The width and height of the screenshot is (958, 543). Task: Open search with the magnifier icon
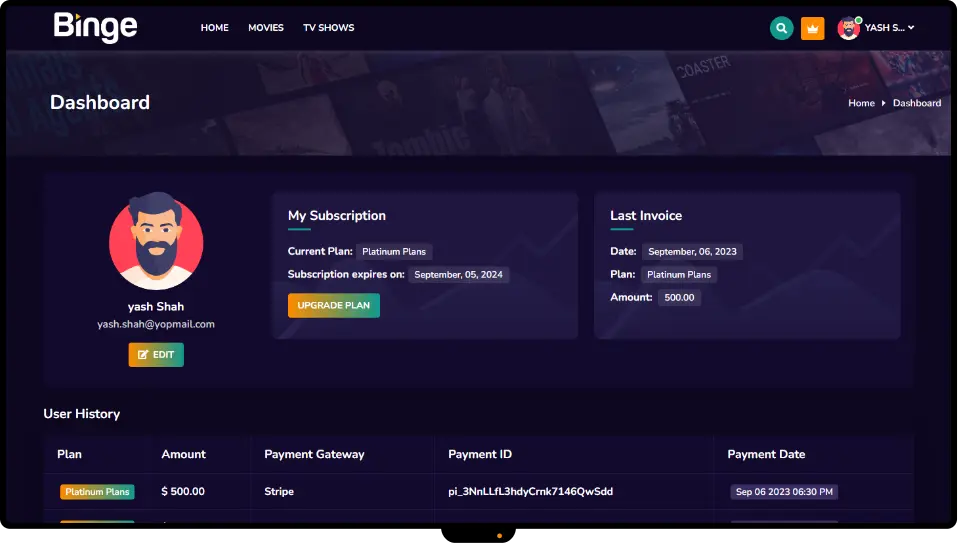781,28
